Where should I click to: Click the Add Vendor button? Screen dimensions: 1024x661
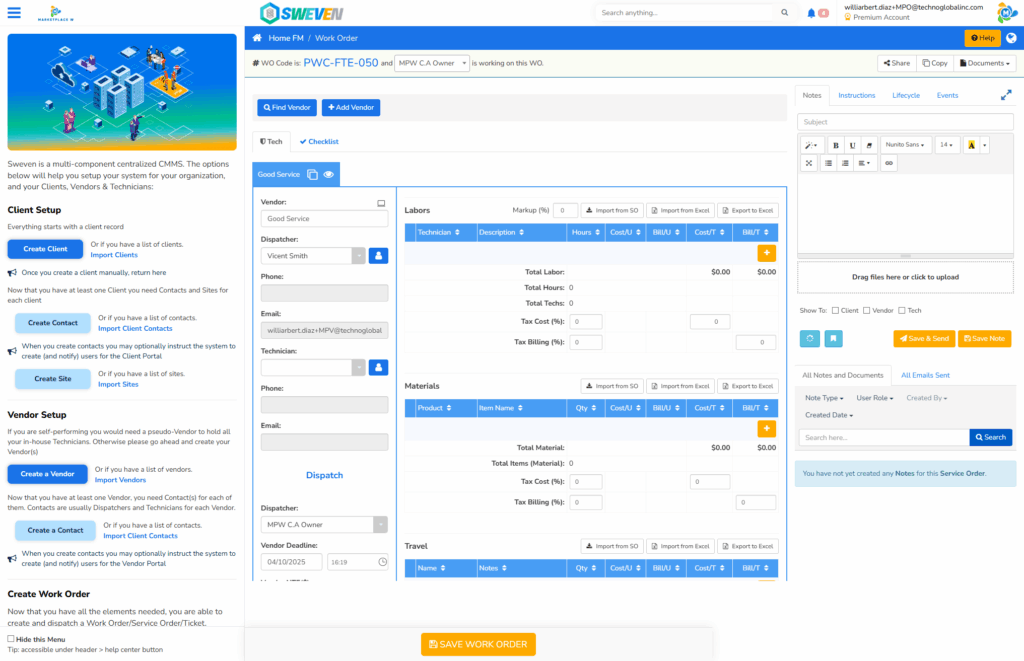pos(351,108)
